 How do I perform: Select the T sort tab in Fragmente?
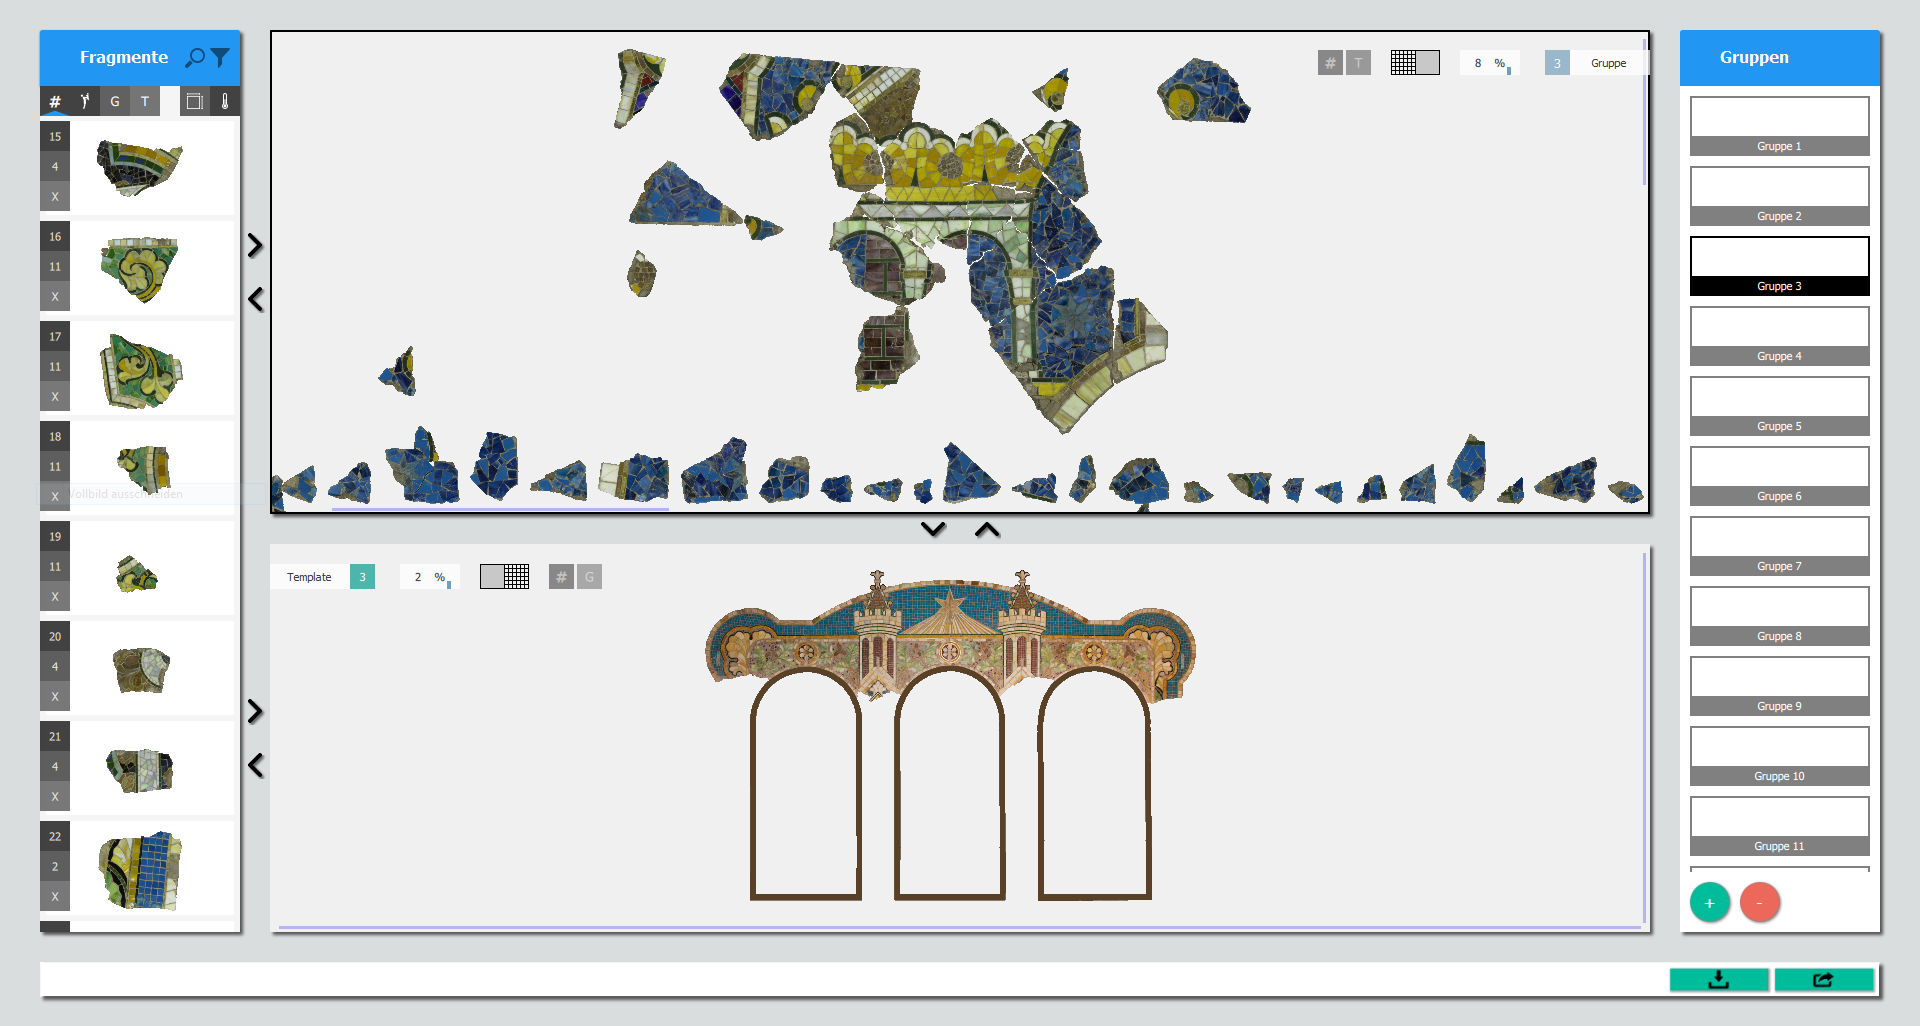(x=145, y=101)
